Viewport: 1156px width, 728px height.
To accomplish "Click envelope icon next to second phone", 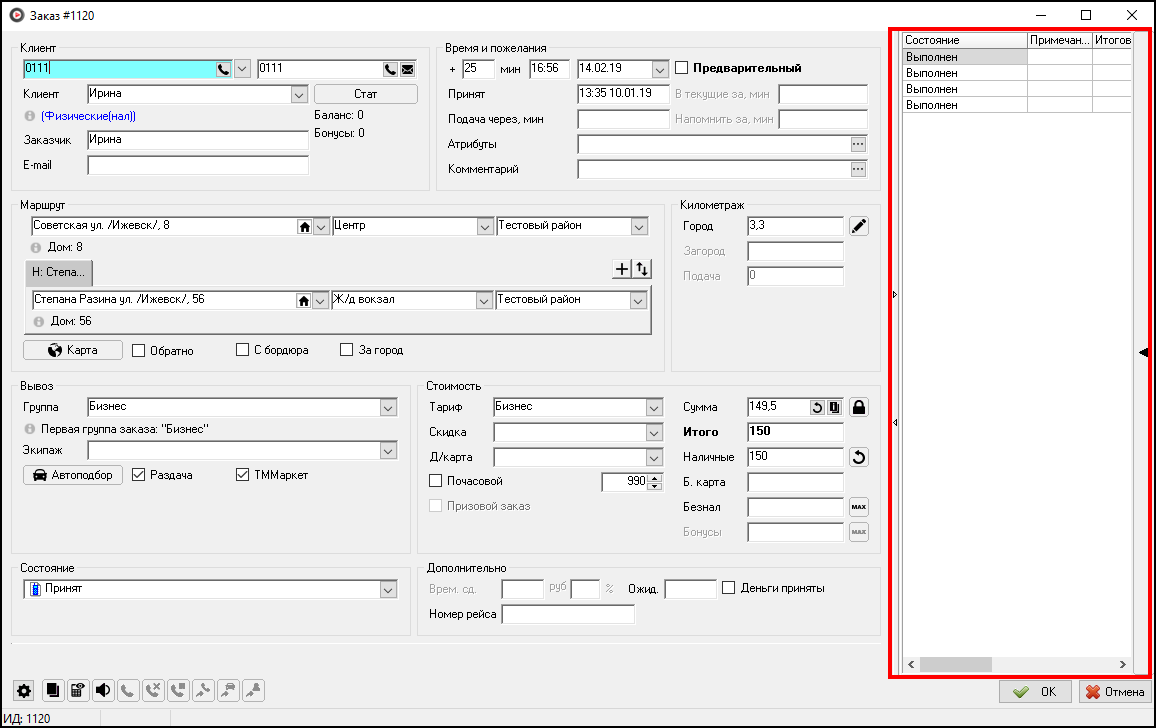I will click(x=408, y=69).
